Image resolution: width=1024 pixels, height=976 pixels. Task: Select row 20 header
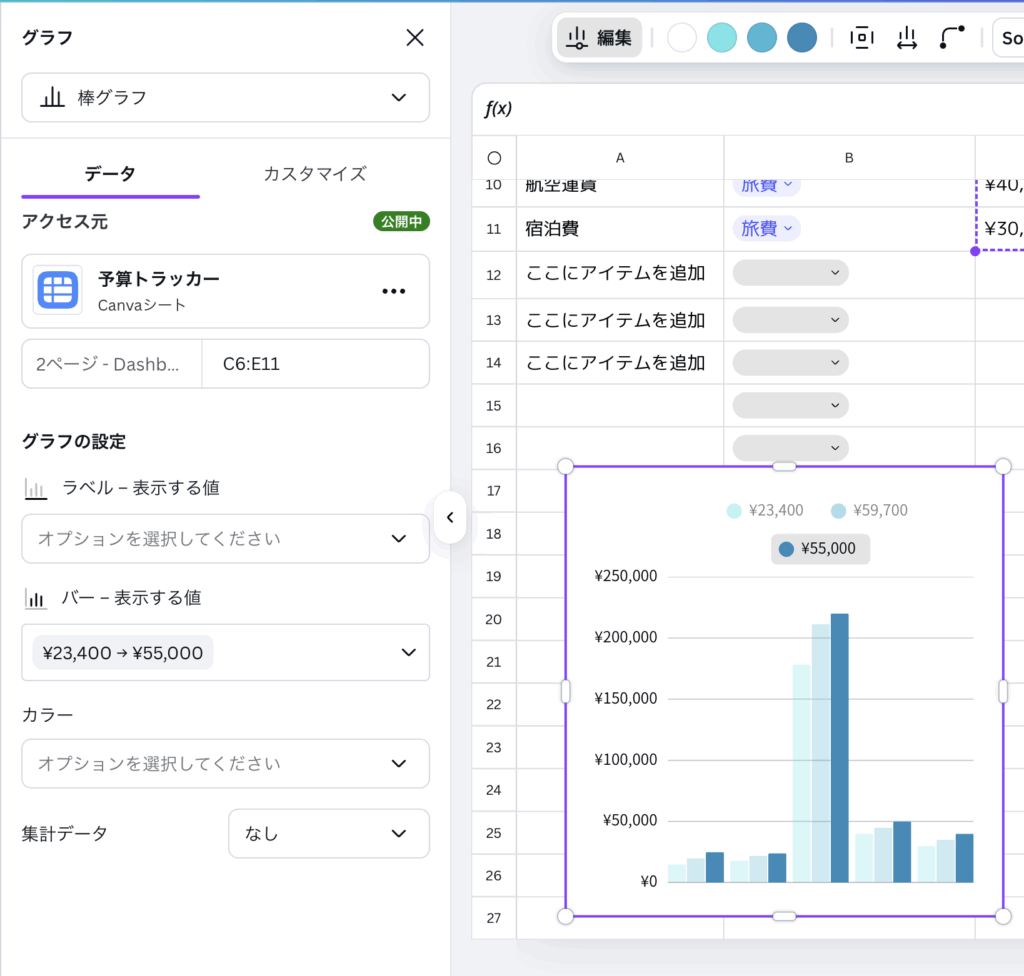click(494, 619)
